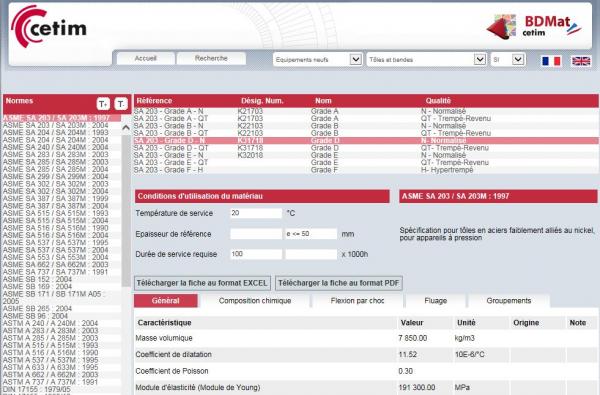Viewport: 600px width, 395px height.
Task: Open the SI units dropdown
Action: pos(508,59)
